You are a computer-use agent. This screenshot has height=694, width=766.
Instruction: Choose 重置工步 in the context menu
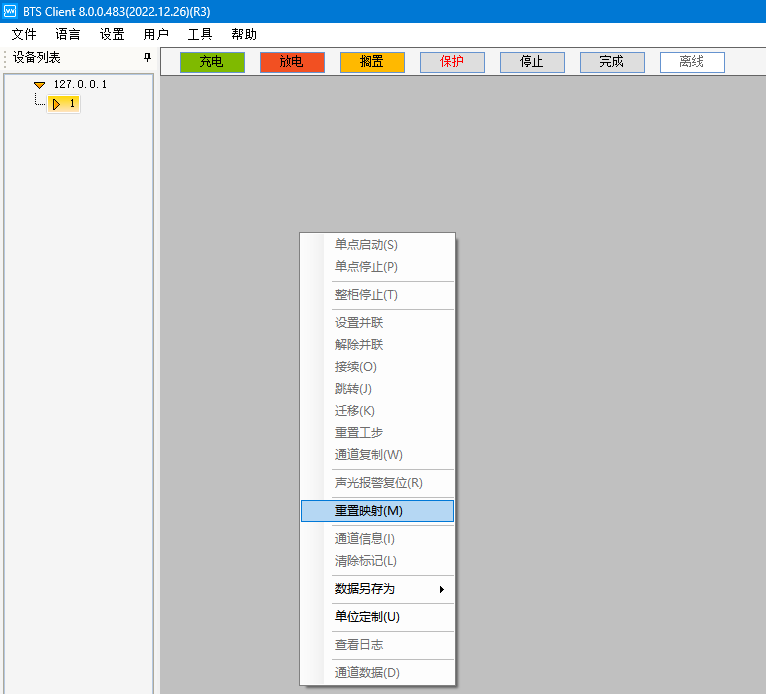pyautogui.click(x=377, y=433)
